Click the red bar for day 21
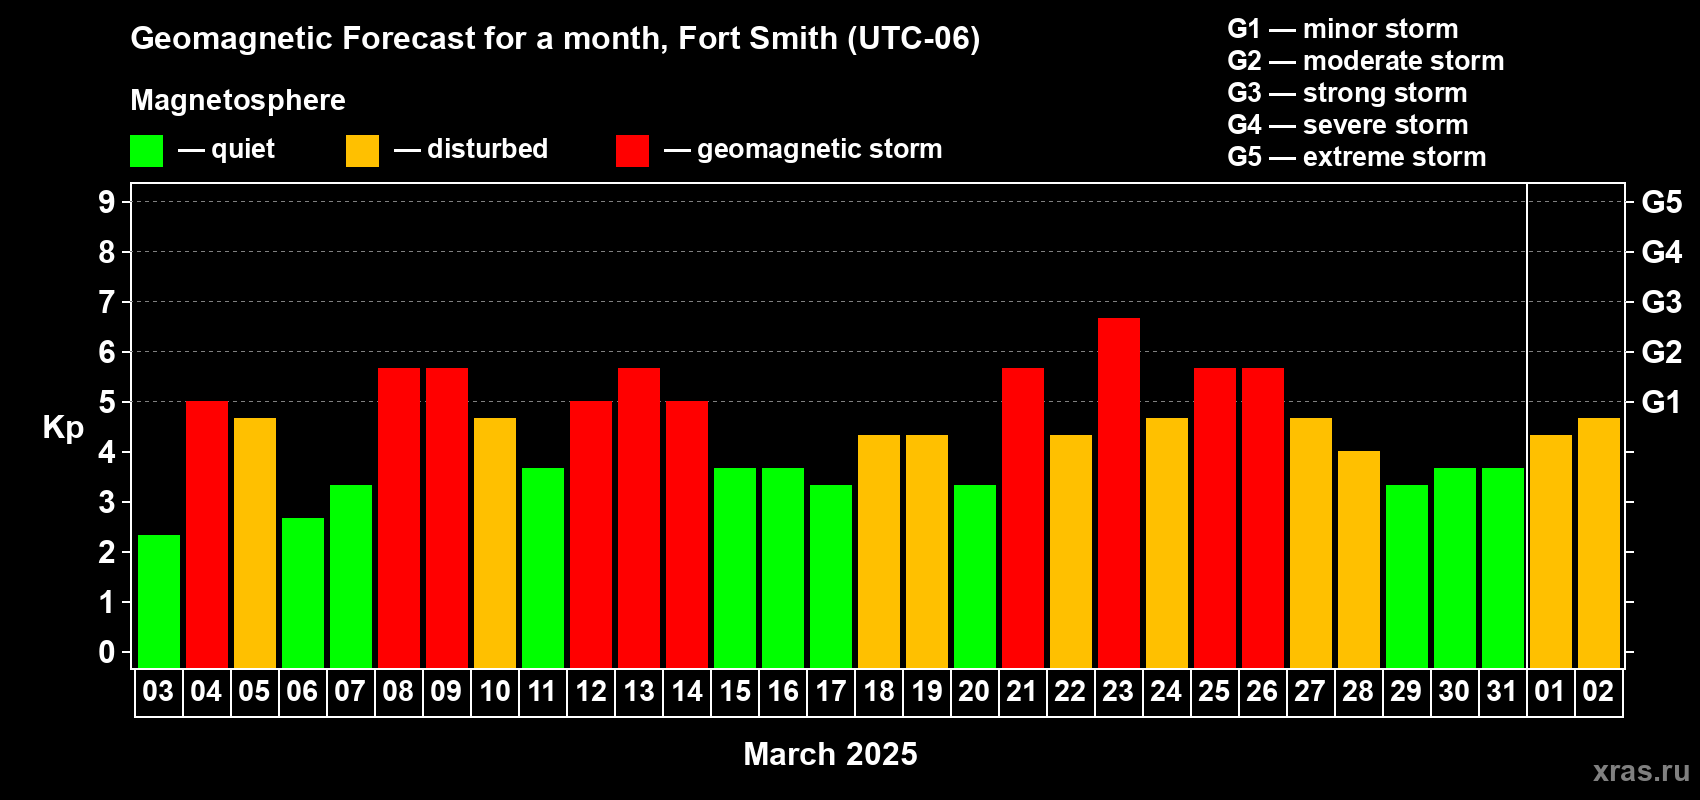Viewport: 1700px width, 800px height. coord(1023,518)
